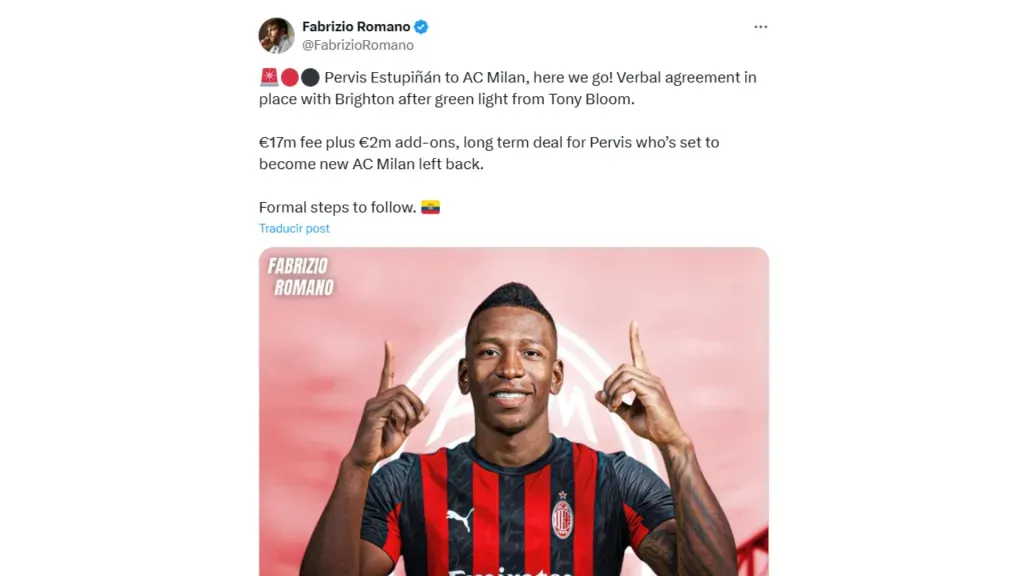Click the blue verified badge
This screenshot has height=576, width=1024.
point(421,27)
